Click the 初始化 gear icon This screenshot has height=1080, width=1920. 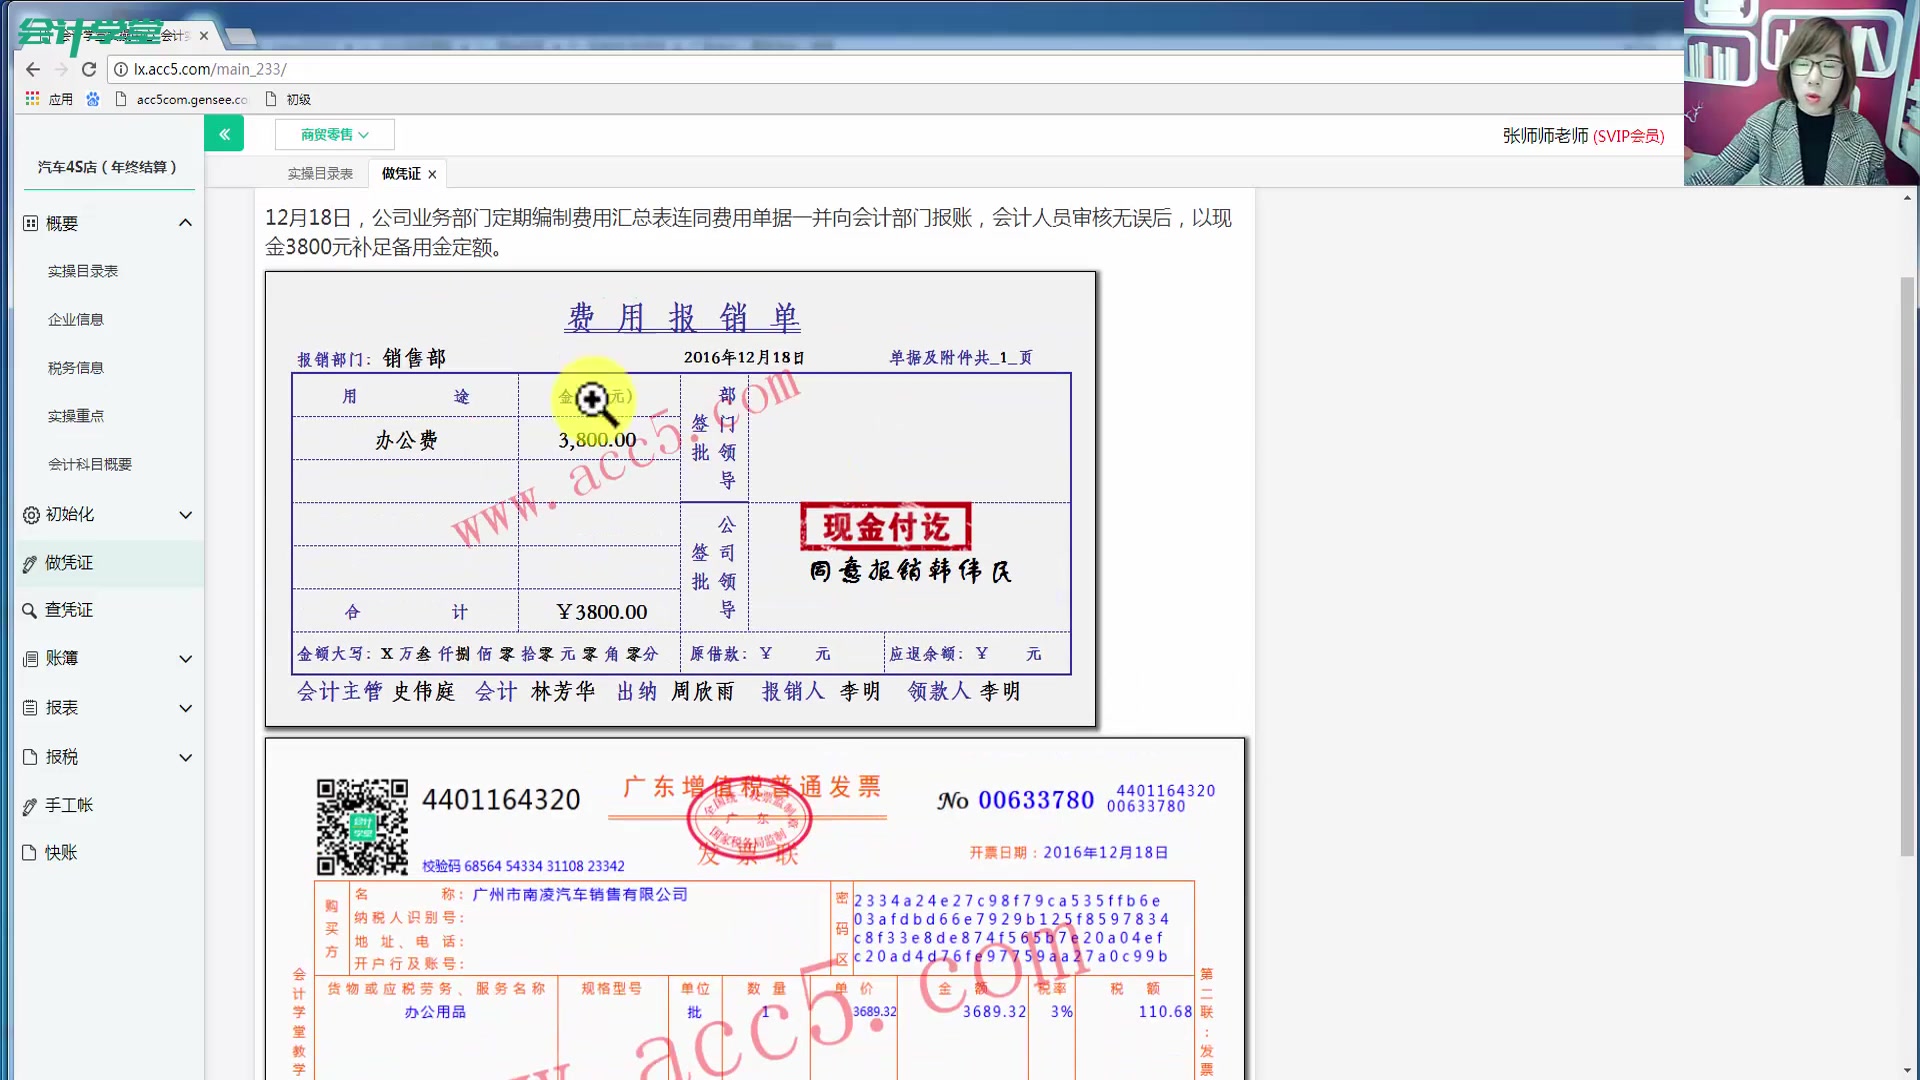(x=31, y=515)
